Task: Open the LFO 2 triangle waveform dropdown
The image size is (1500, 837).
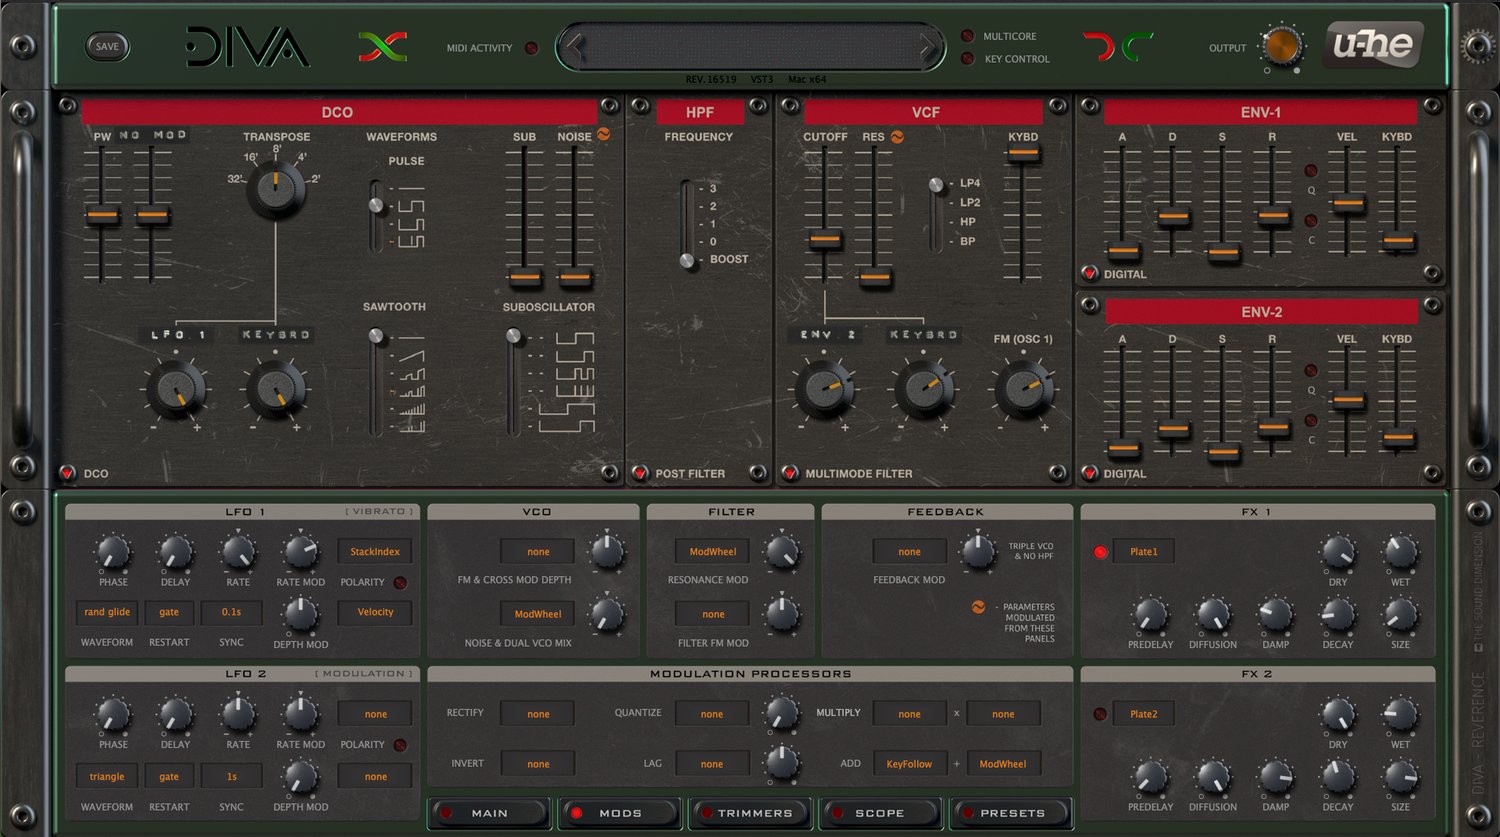Action: click(x=107, y=776)
